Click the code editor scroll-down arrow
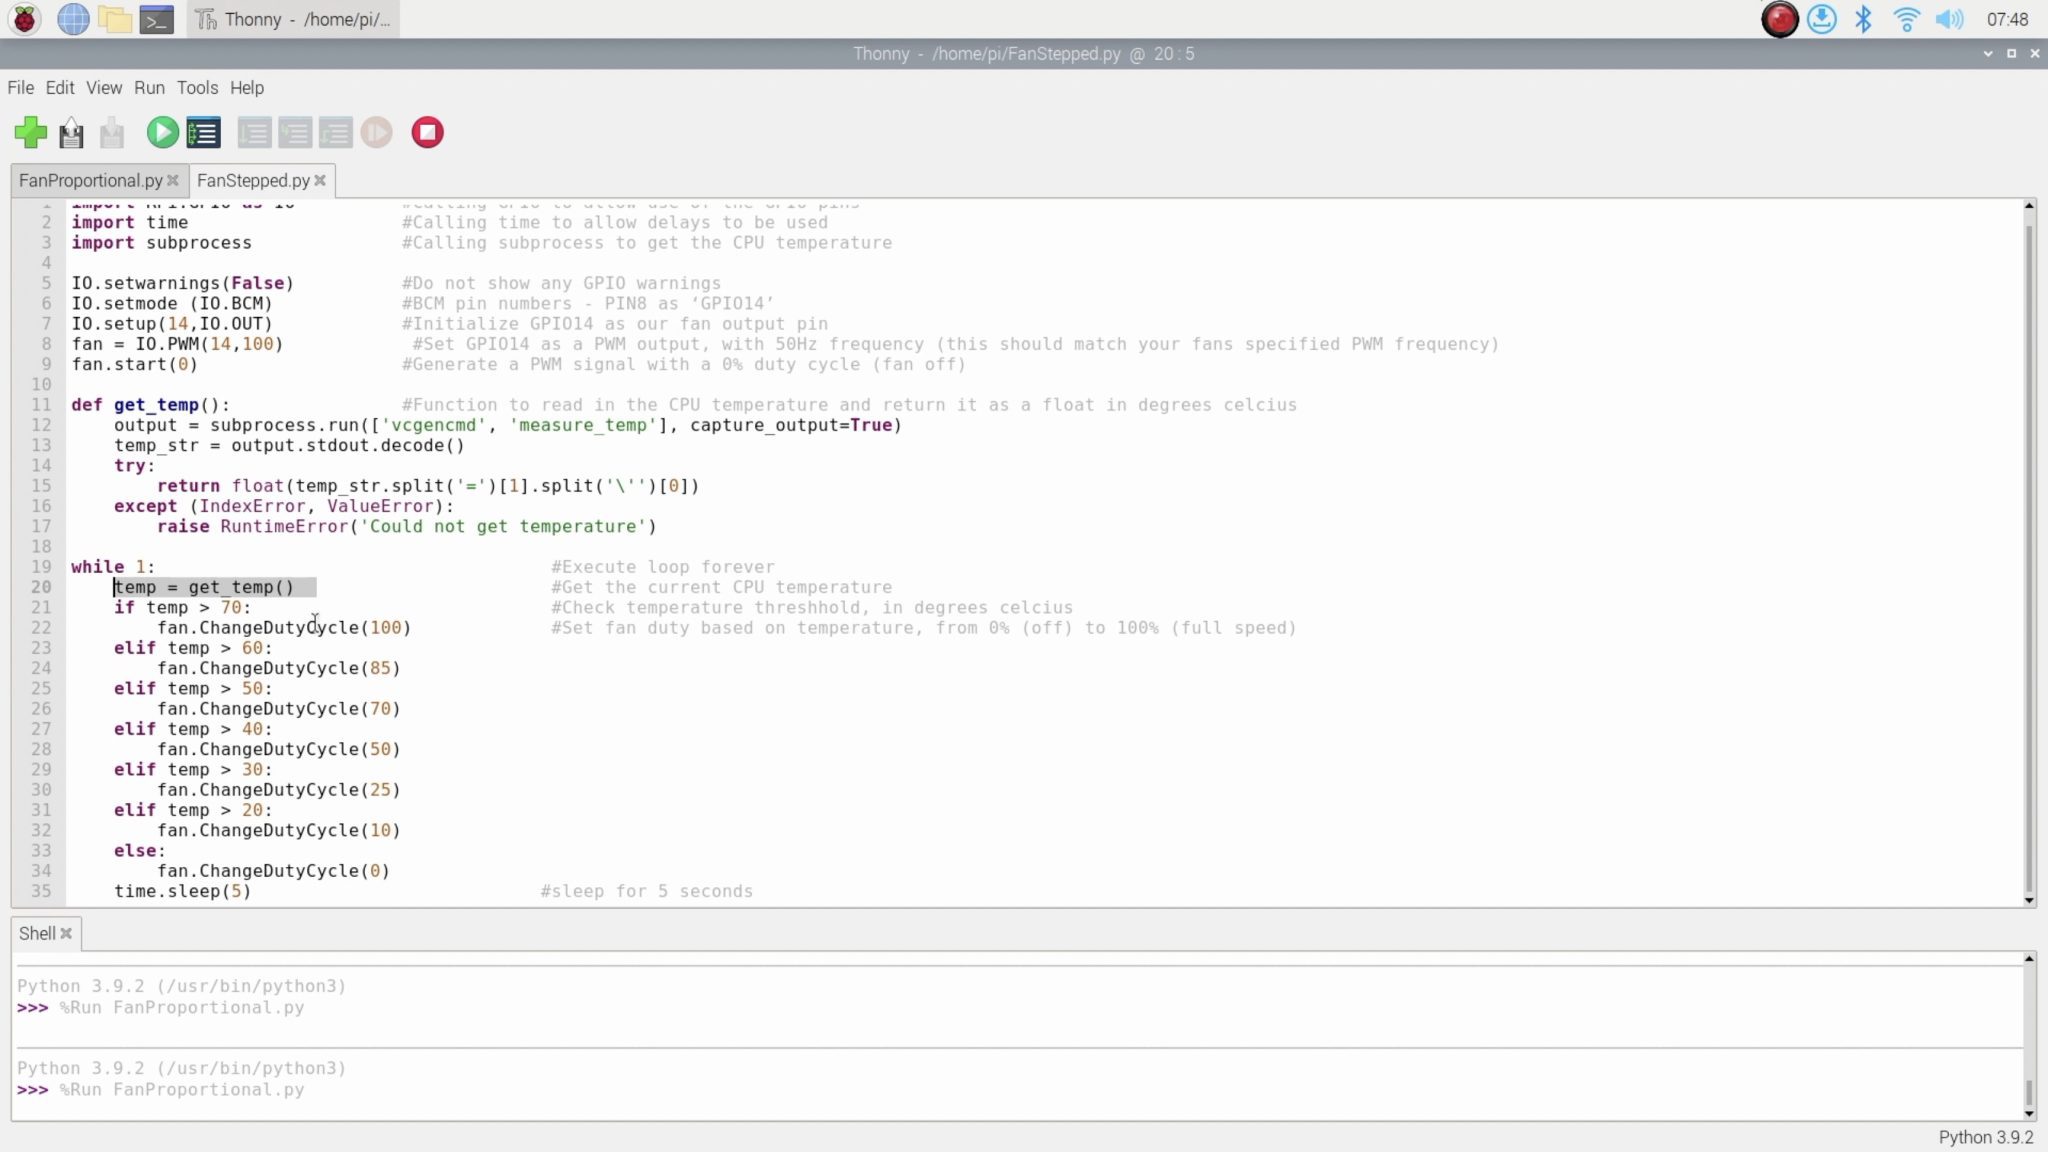 2029,900
